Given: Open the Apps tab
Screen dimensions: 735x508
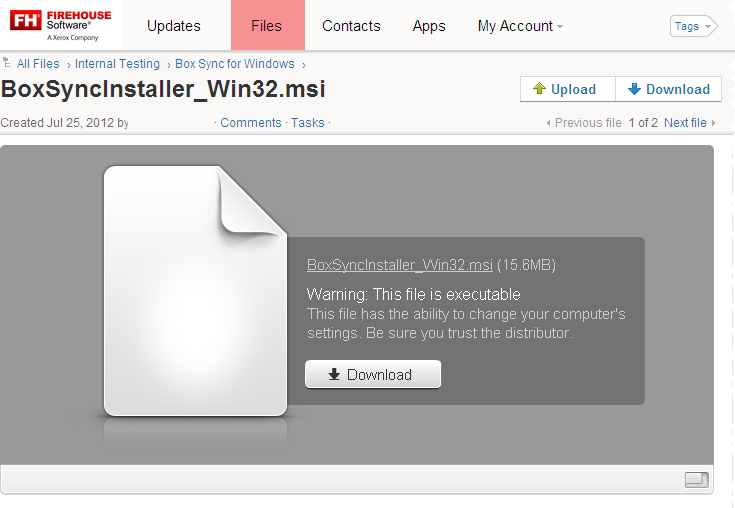Looking at the screenshot, I should (x=429, y=26).
